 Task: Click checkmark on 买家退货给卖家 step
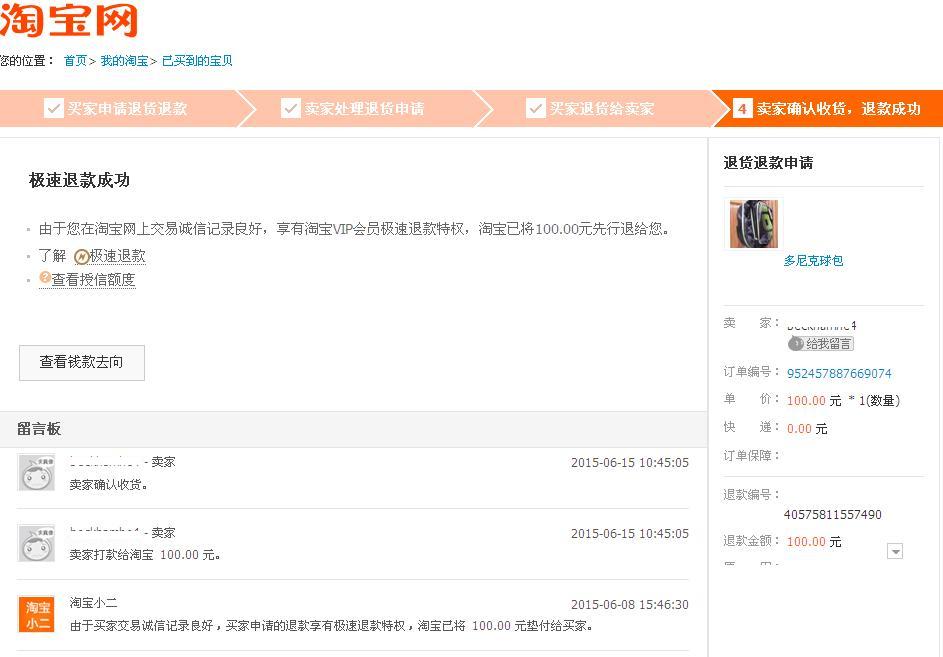[x=536, y=108]
